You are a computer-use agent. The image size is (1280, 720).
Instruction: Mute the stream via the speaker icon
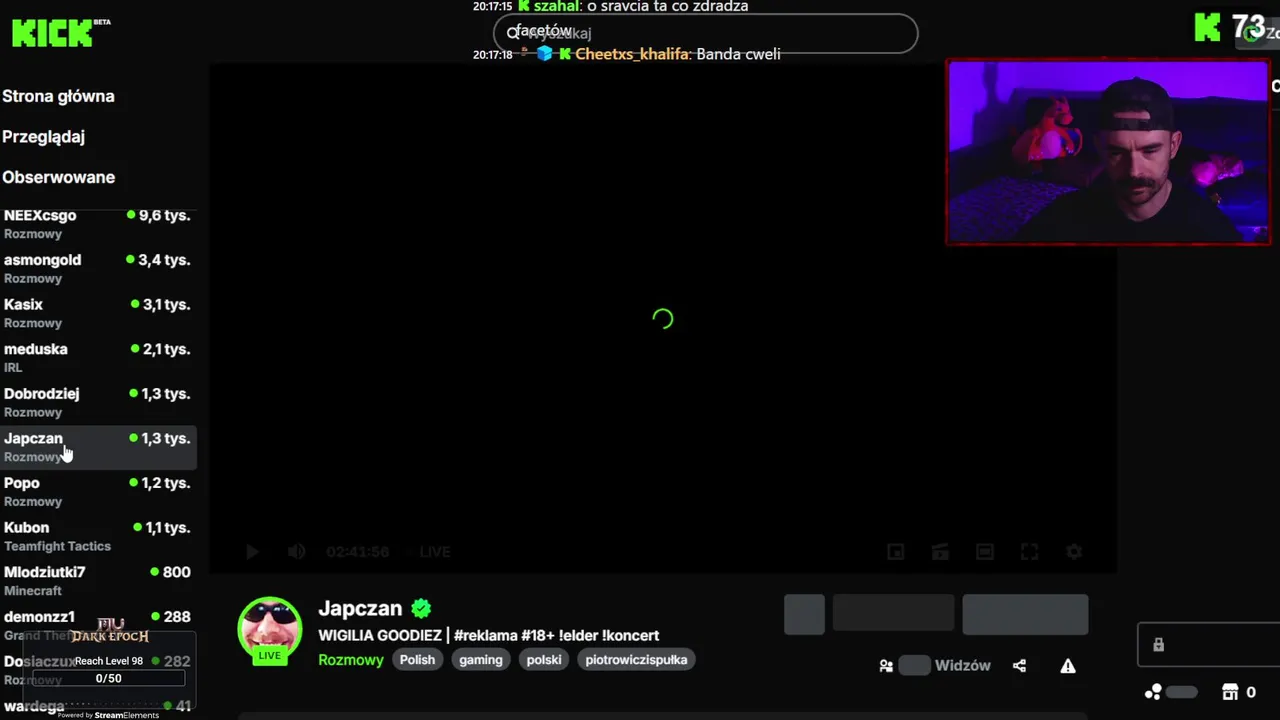point(296,552)
